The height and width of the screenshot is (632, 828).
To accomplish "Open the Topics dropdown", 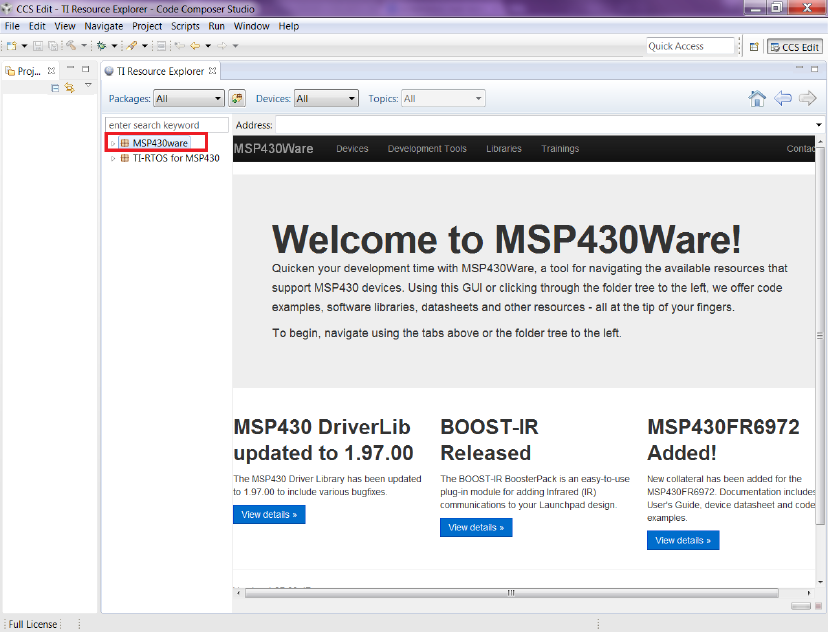I will 443,98.
